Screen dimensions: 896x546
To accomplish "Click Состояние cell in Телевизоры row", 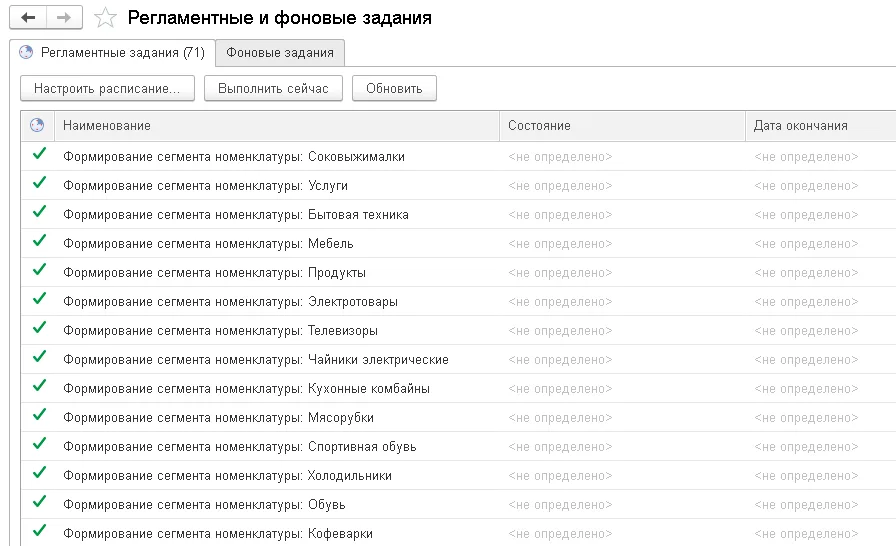I will [622, 331].
